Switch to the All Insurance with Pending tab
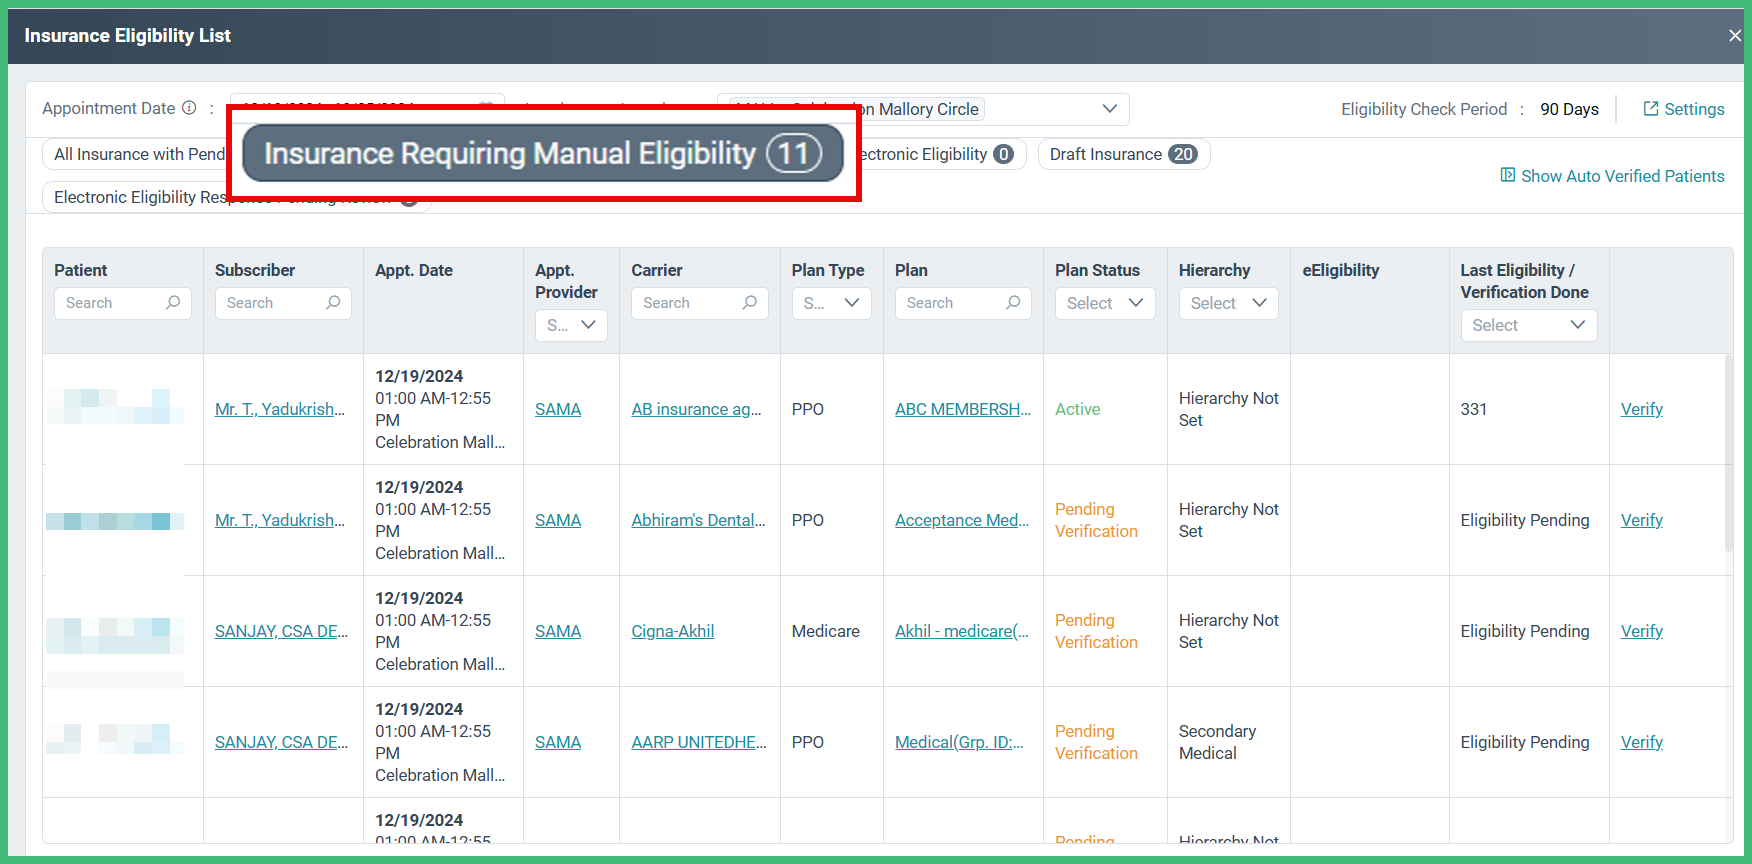 point(135,154)
